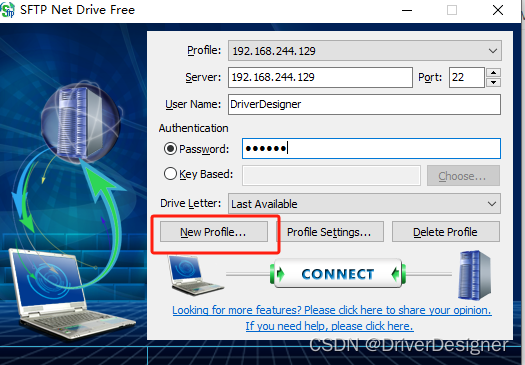Open the Profile dropdown list
The image size is (525, 365).
point(365,51)
